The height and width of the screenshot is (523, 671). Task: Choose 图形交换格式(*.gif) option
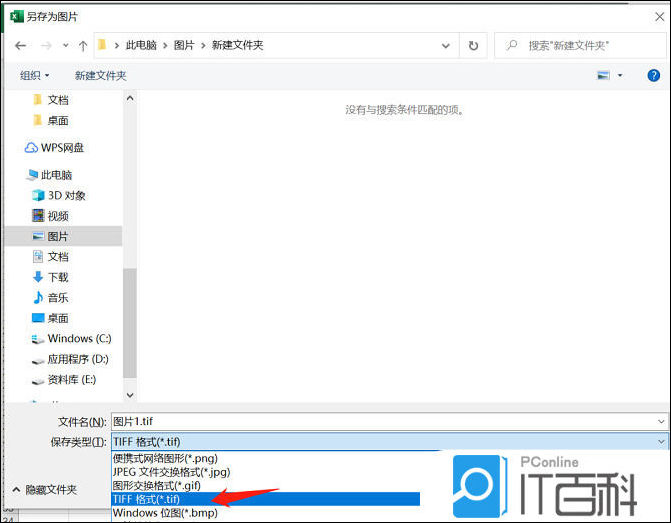click(x=157, y=486)
